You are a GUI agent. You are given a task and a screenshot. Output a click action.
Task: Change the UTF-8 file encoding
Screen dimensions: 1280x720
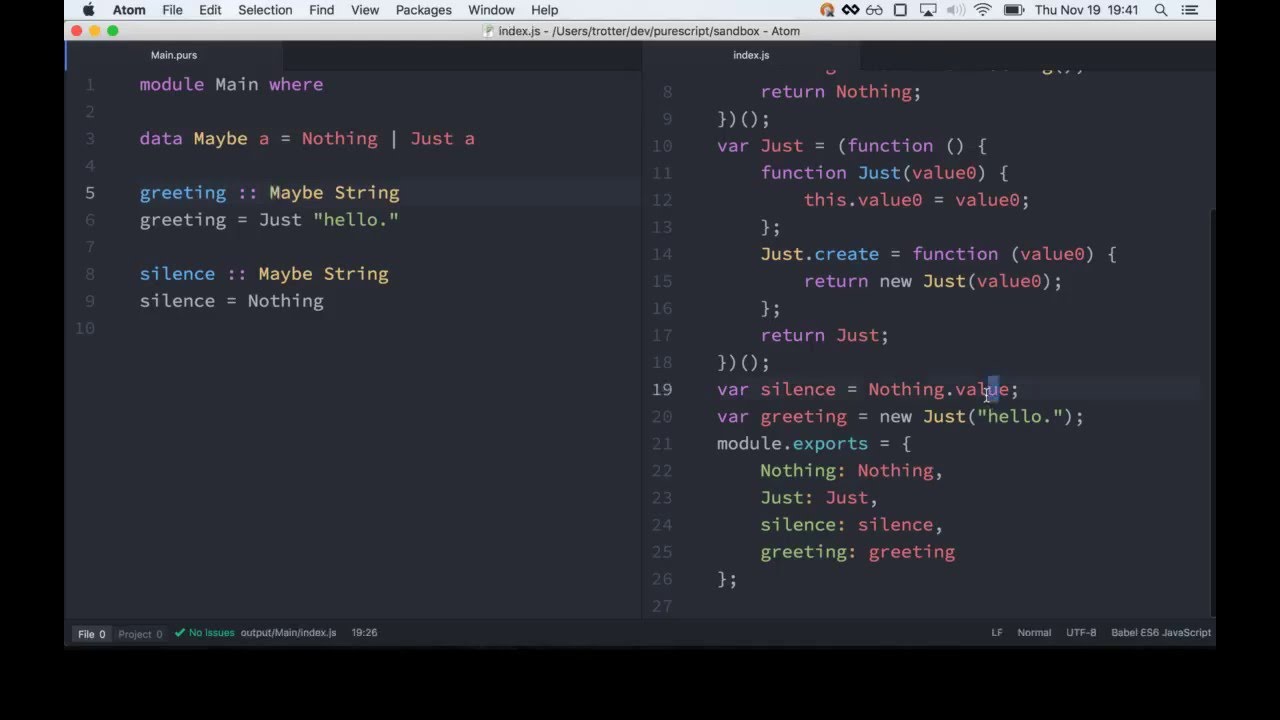pos(1081,633)
